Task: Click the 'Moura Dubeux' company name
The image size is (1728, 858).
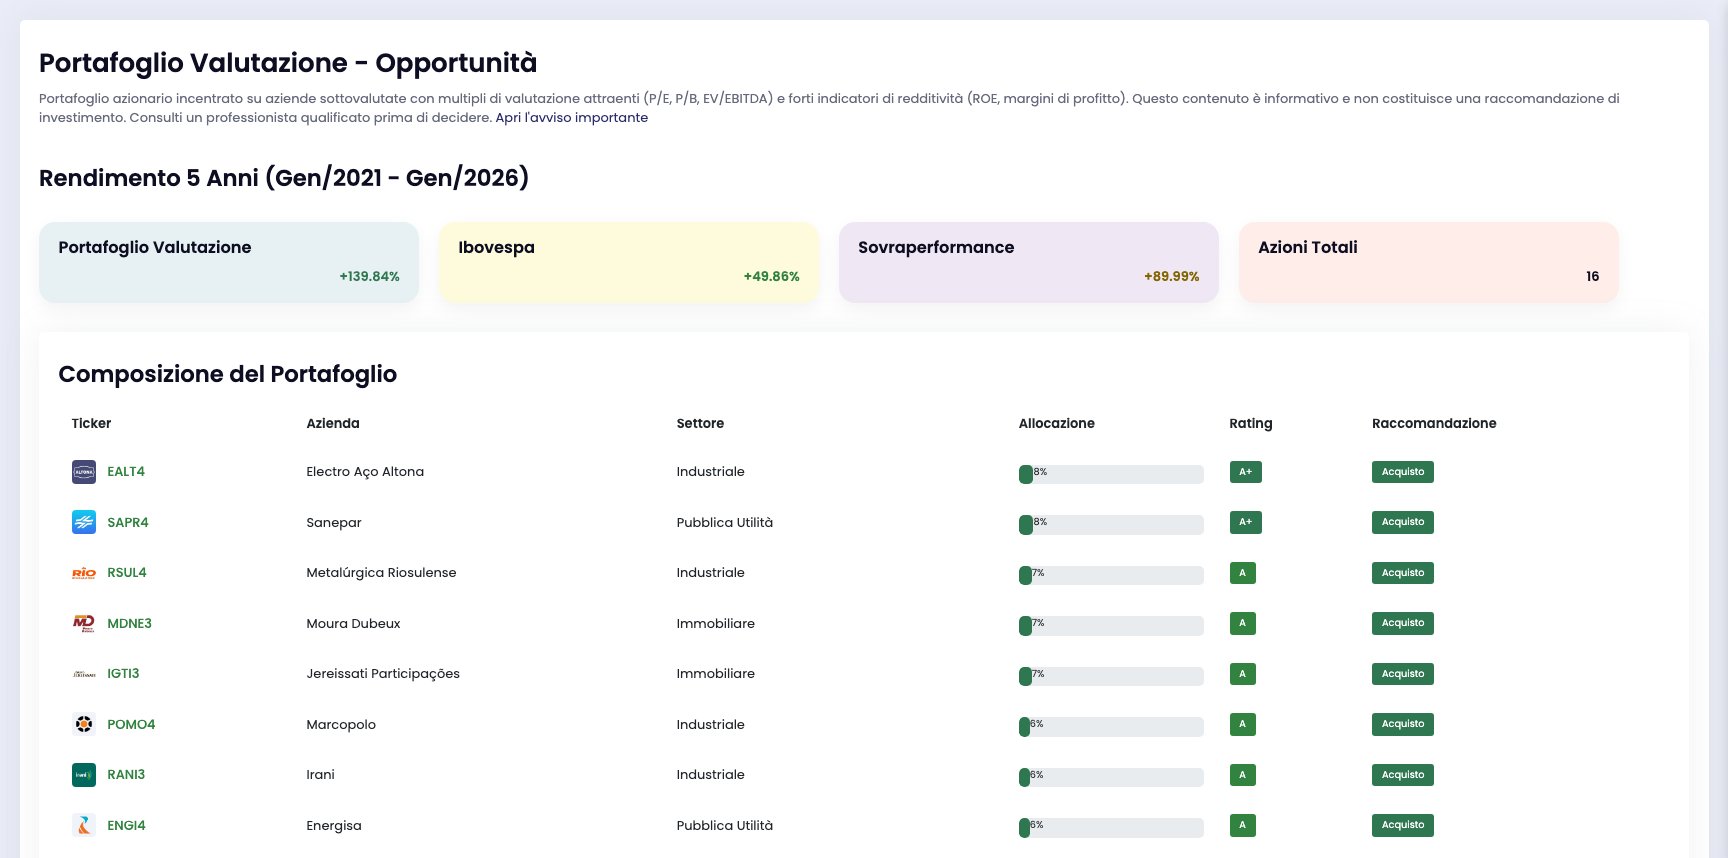Action: 353,623
